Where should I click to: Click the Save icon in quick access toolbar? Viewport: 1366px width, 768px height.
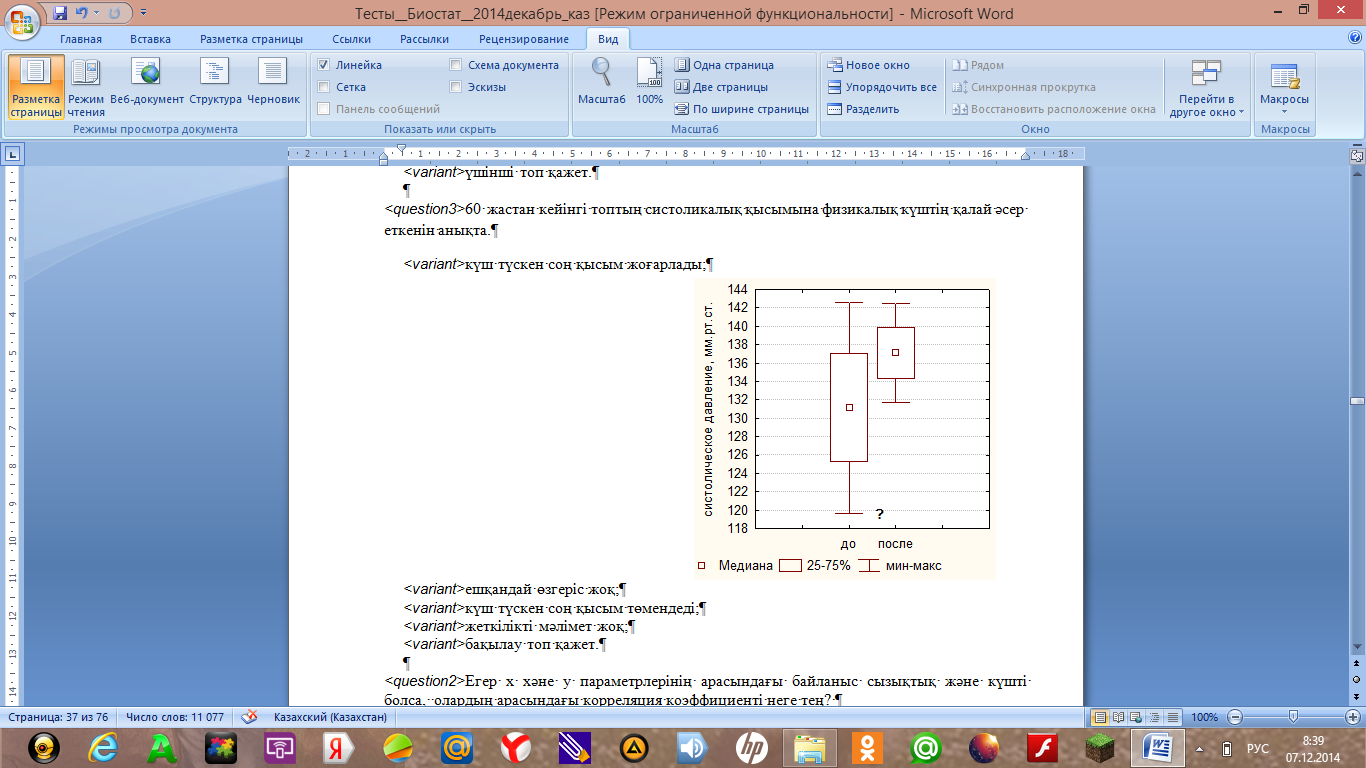60,14
